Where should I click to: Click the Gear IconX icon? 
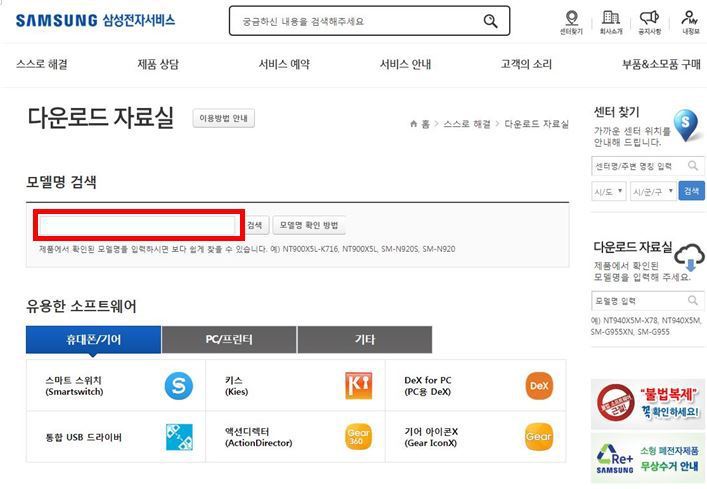point(539,437)
